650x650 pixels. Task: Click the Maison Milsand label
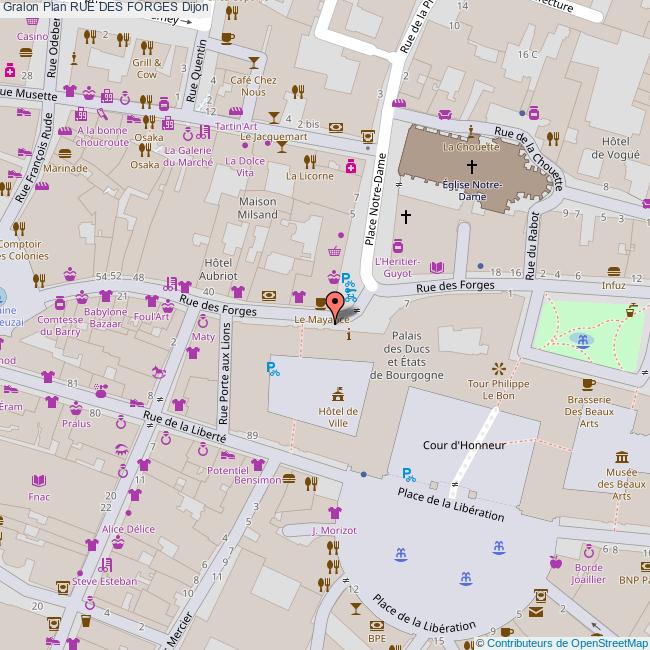click(257, 208)
